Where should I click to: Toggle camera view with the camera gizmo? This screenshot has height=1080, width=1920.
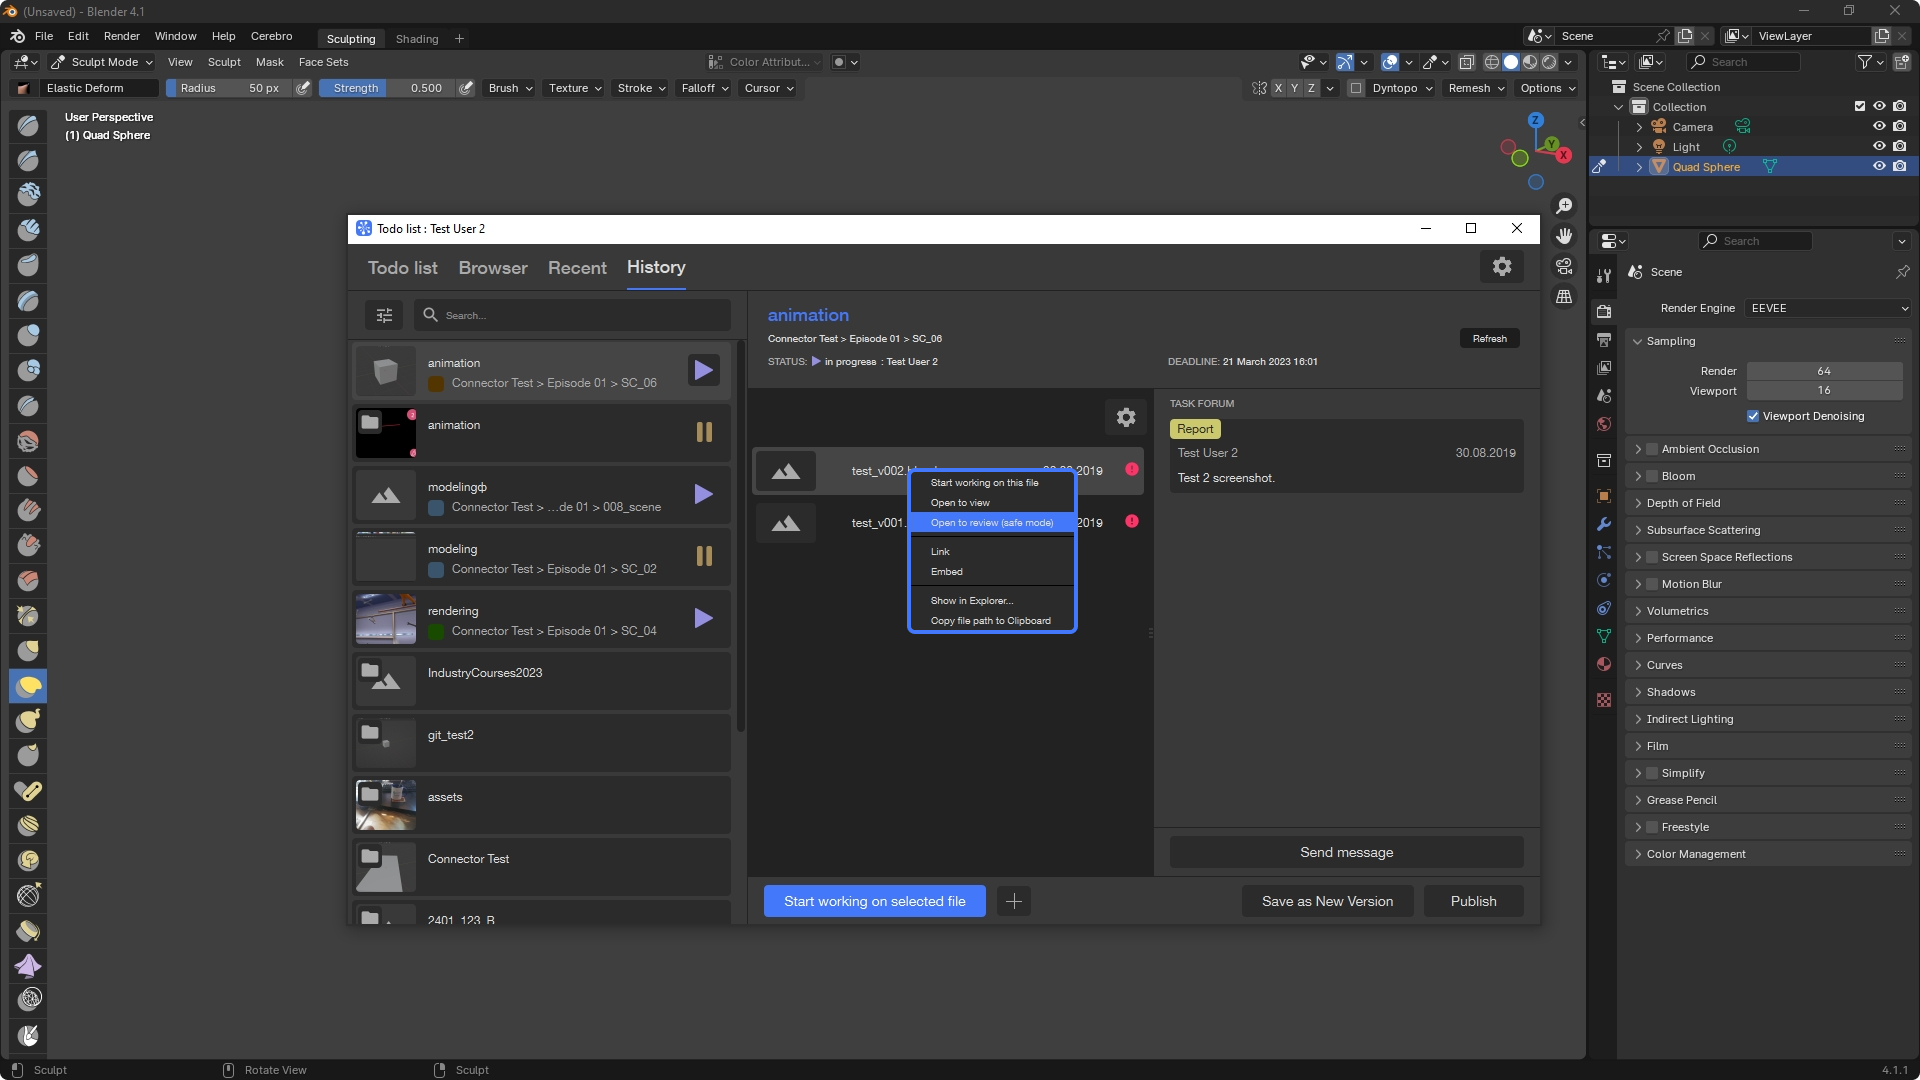tap(1564, 266)
